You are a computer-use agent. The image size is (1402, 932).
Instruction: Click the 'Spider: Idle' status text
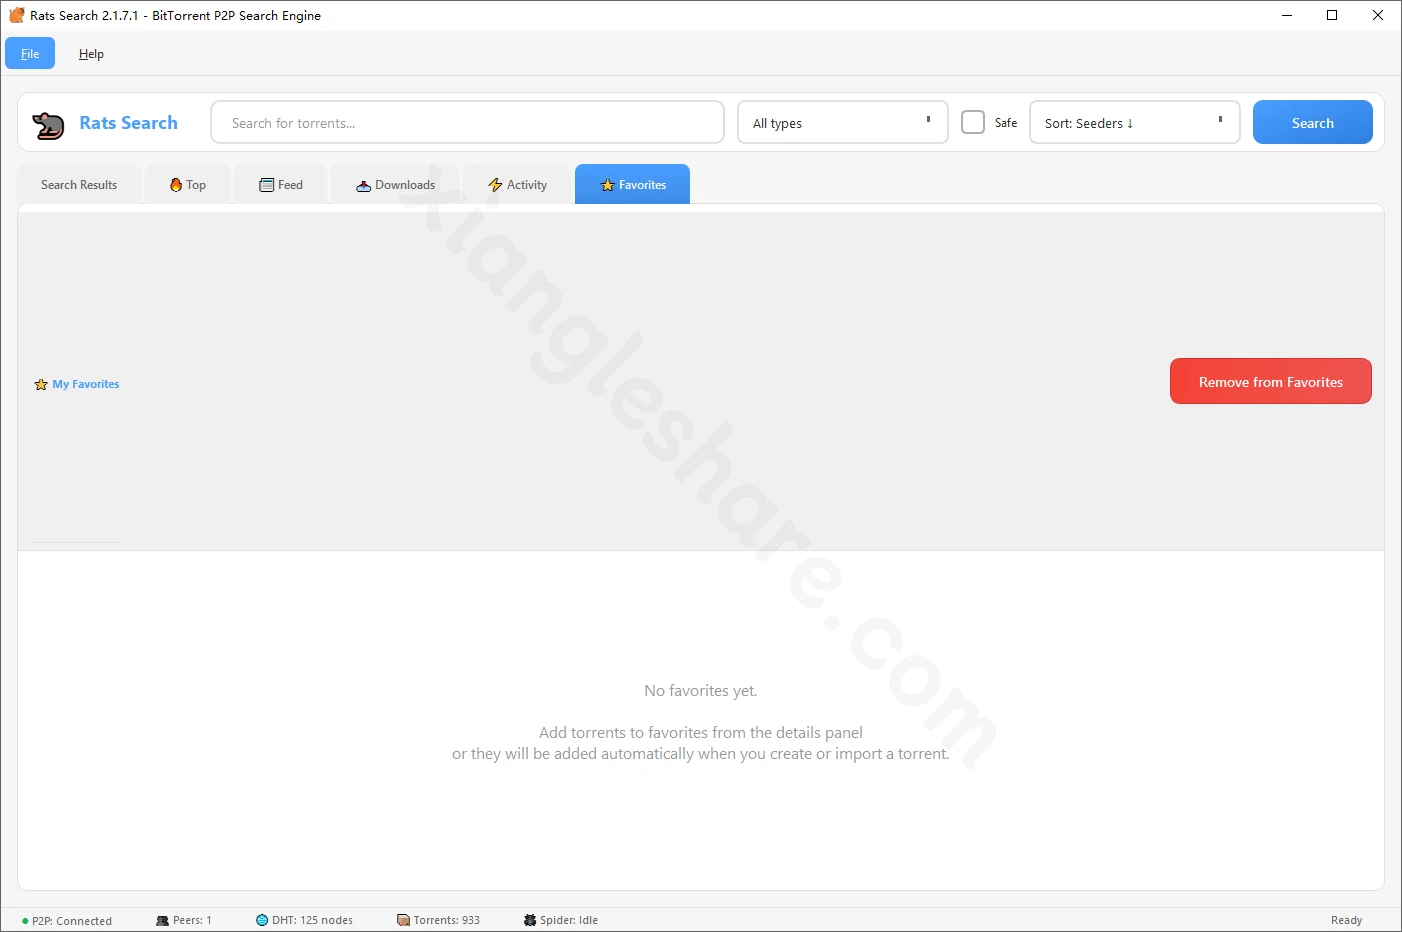tap(569, 920)
